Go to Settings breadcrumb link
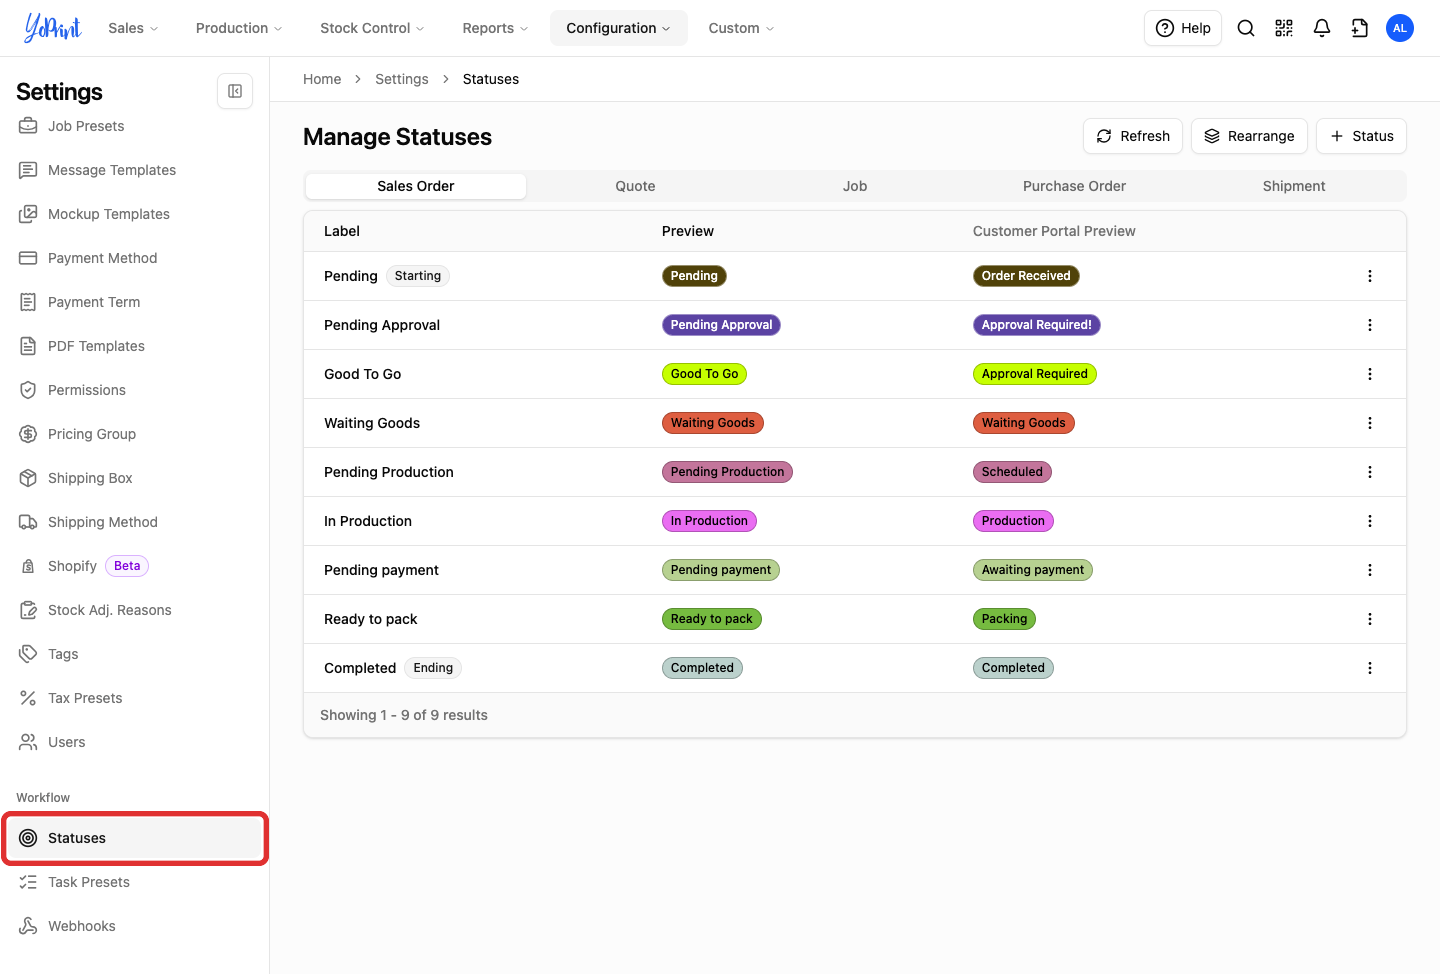 [x=402, y=79]
